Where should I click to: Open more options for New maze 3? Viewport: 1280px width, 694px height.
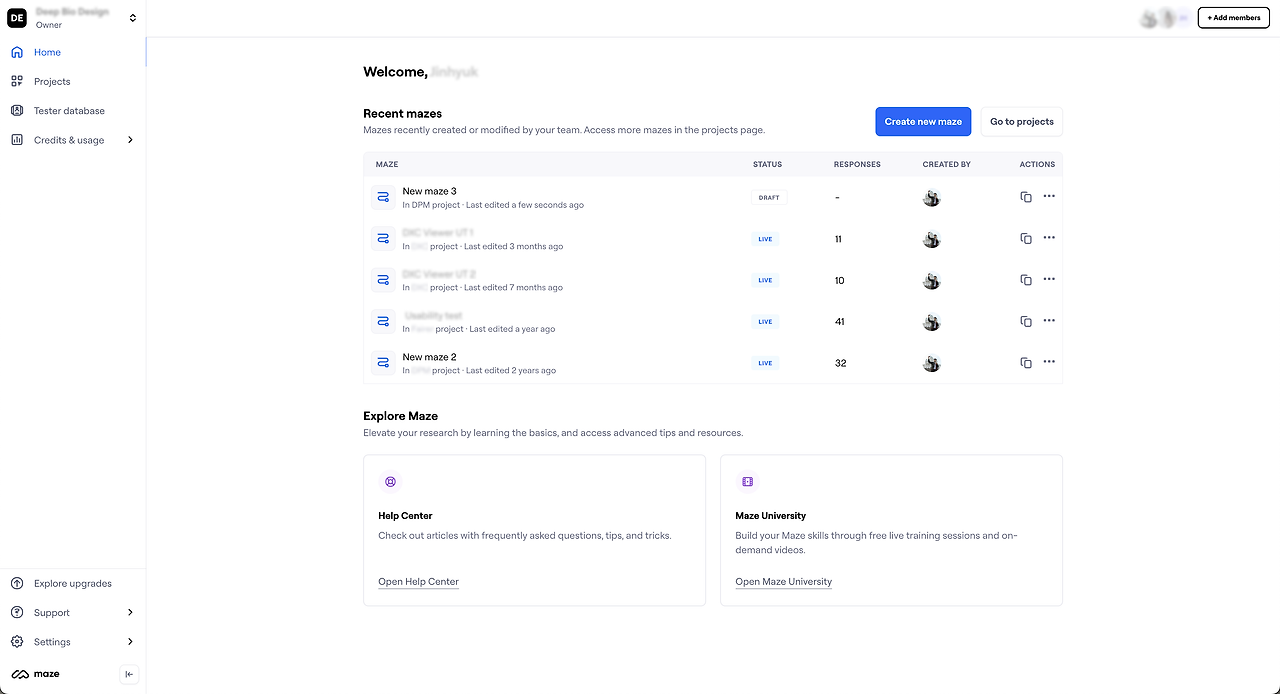1049,196
